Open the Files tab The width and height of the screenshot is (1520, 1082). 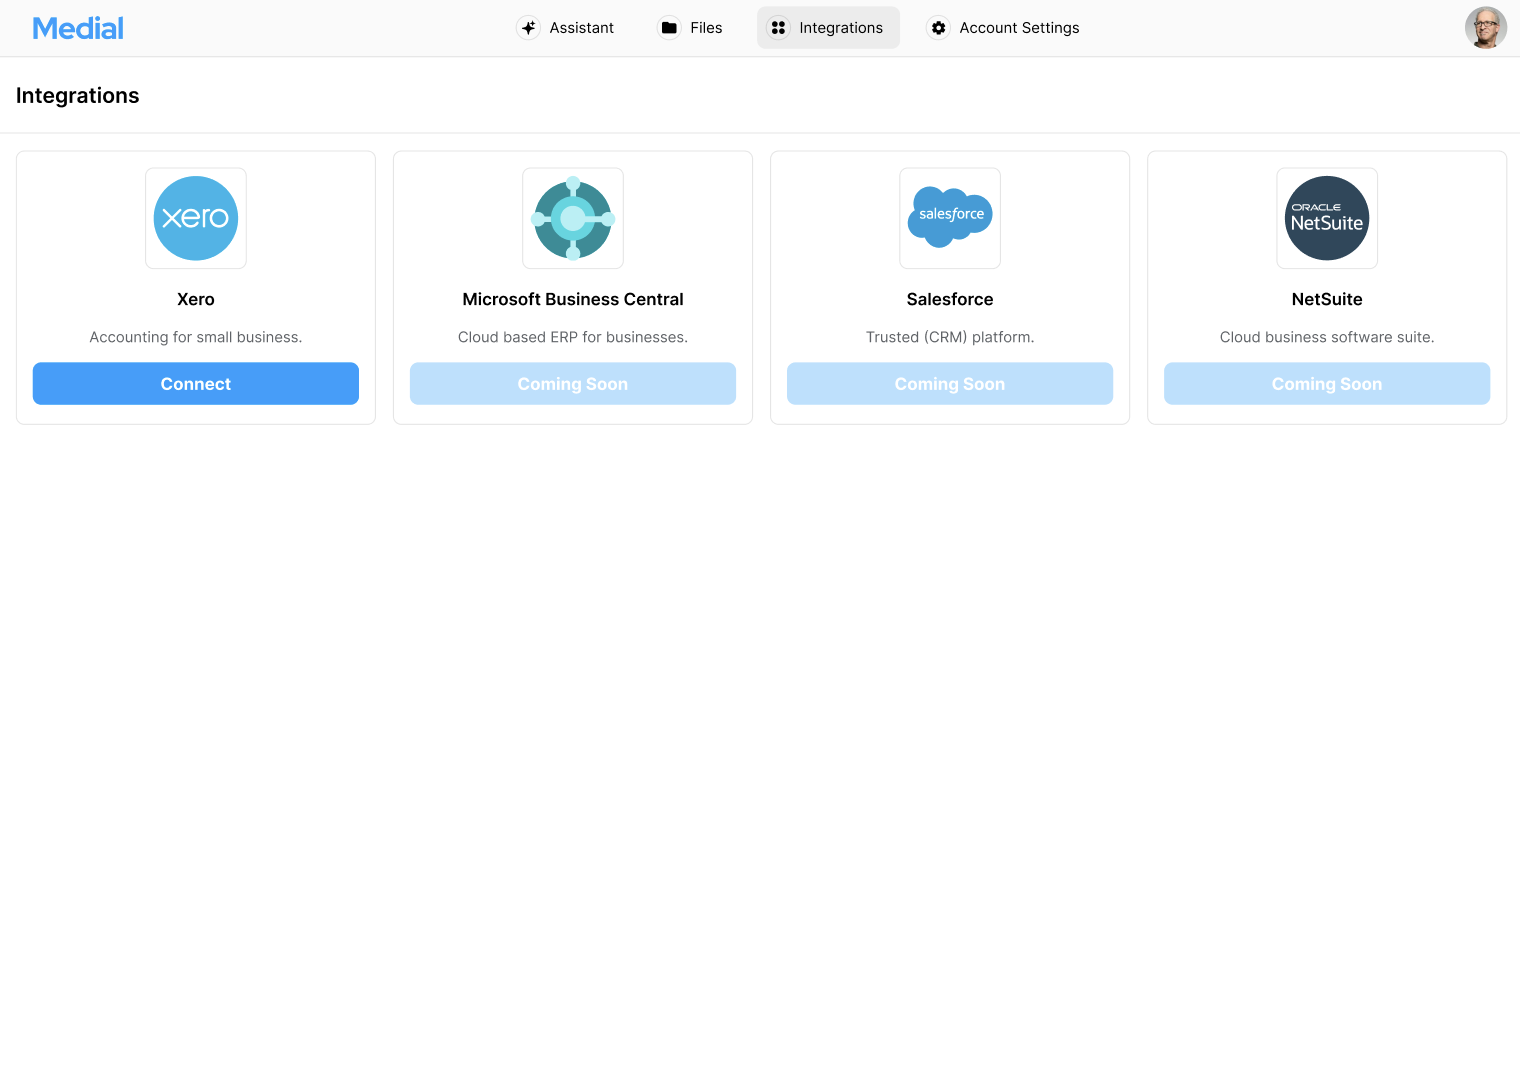pyautogui.click(x=706, y=28)
